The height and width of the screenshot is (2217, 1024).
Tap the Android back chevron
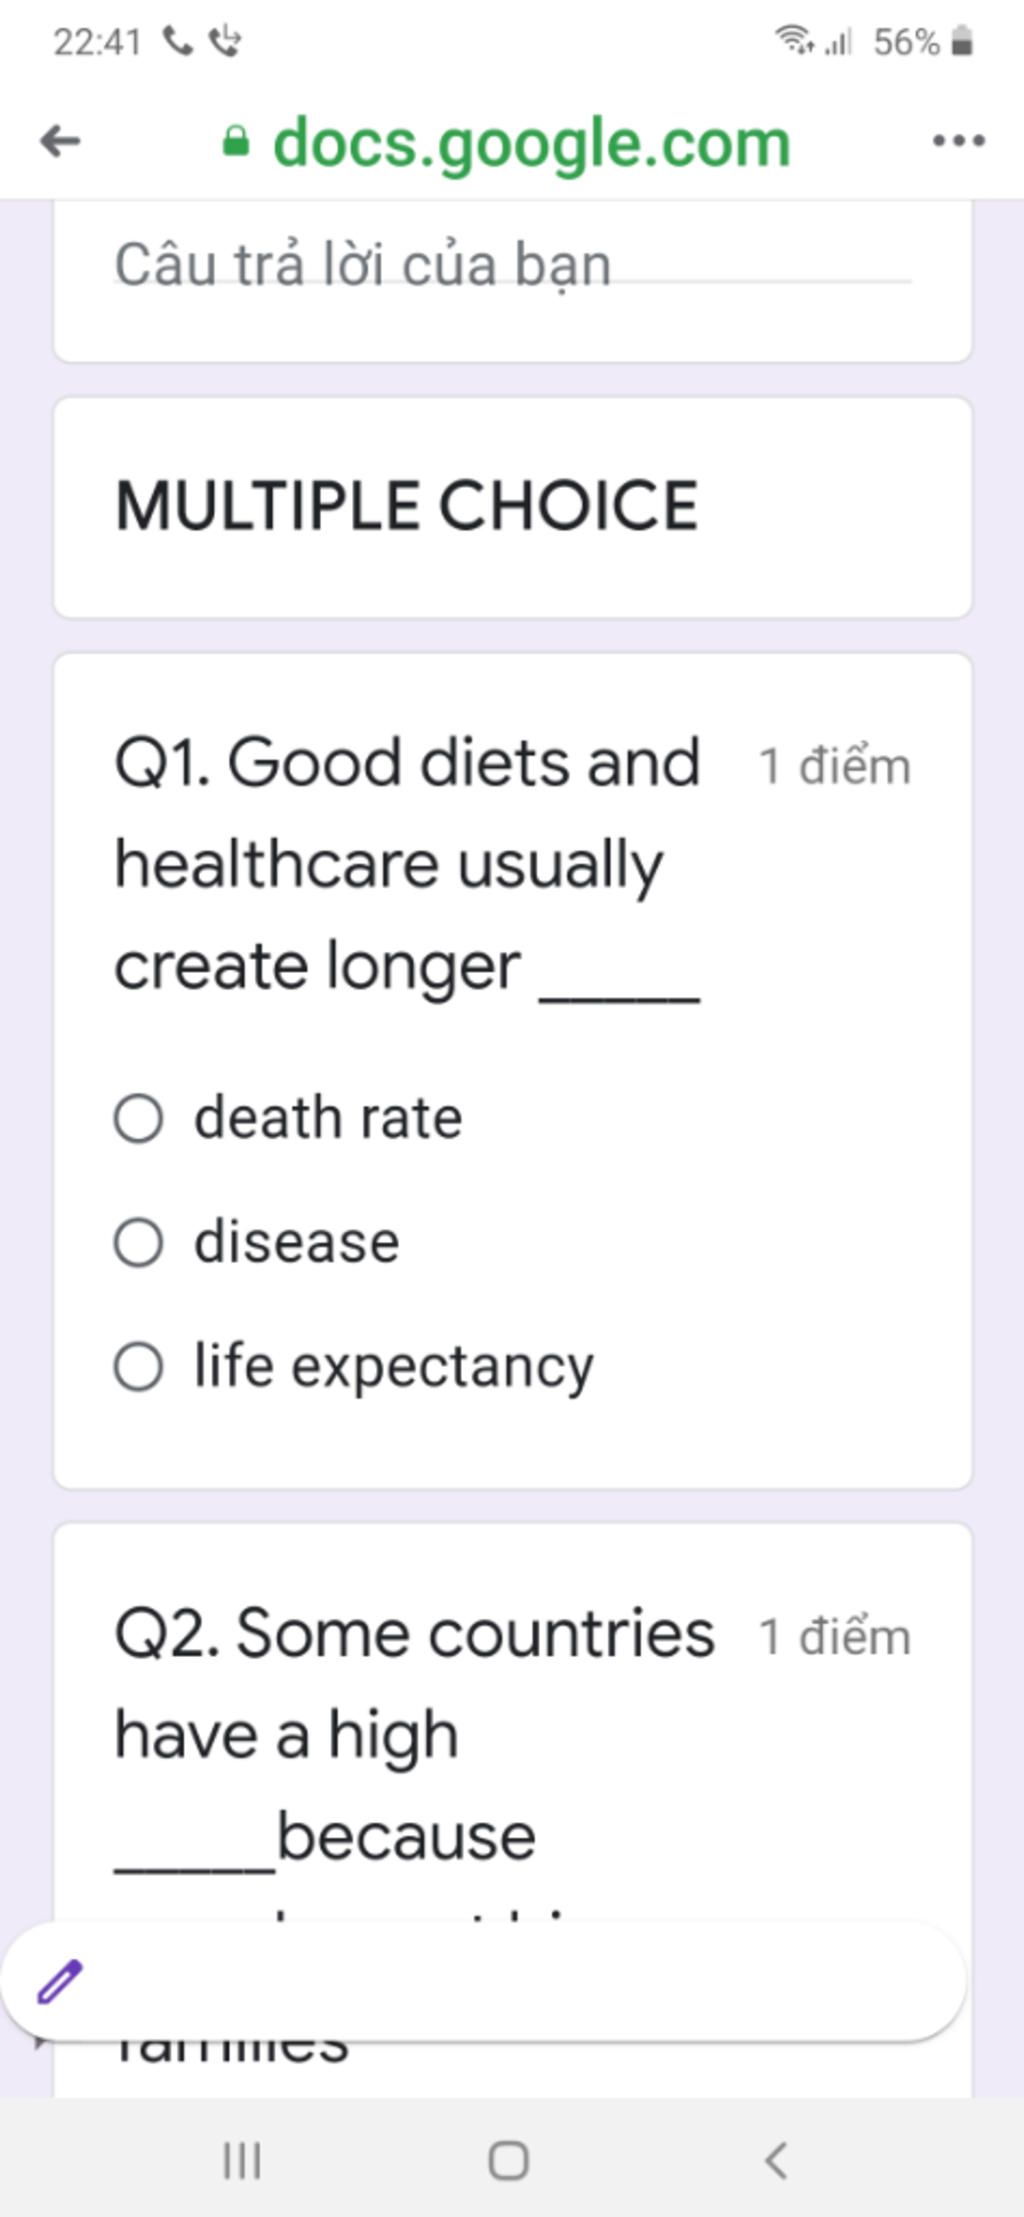(776, 2160)
